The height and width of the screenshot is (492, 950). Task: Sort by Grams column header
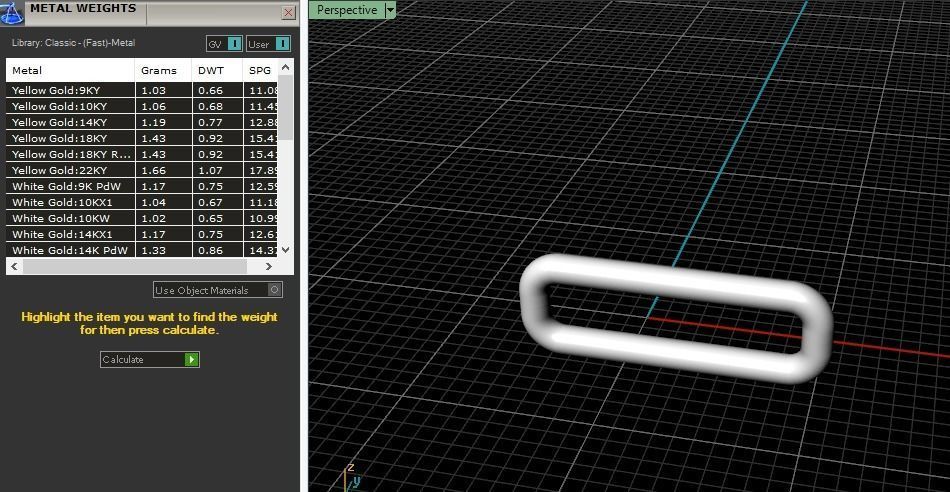tap(164, 70)
